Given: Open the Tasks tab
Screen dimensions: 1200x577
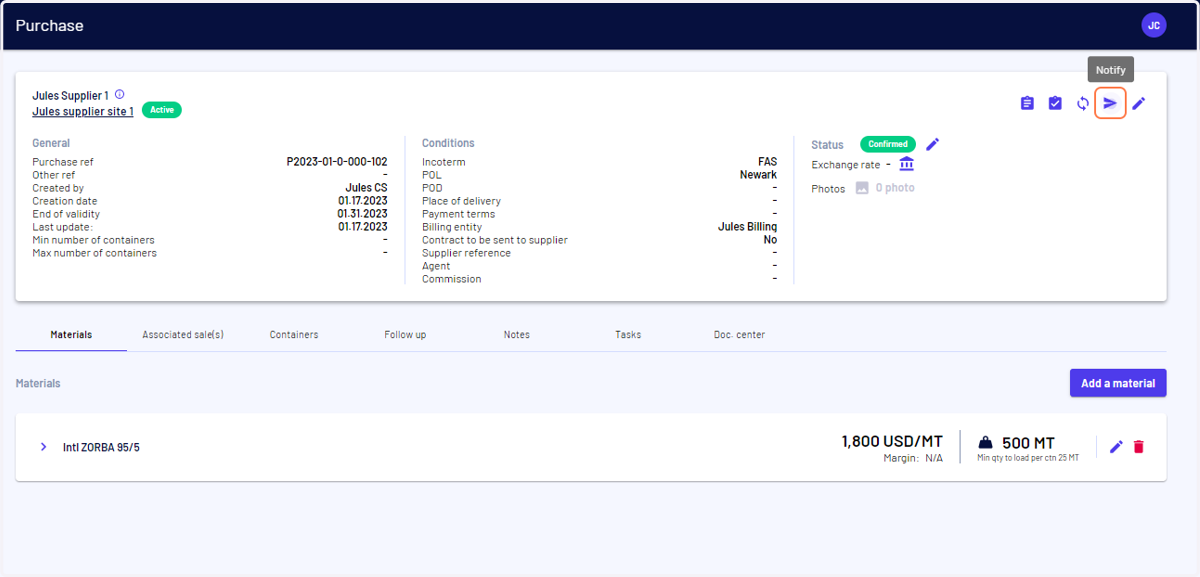Looking at the screenshot, I should point(628,335).
